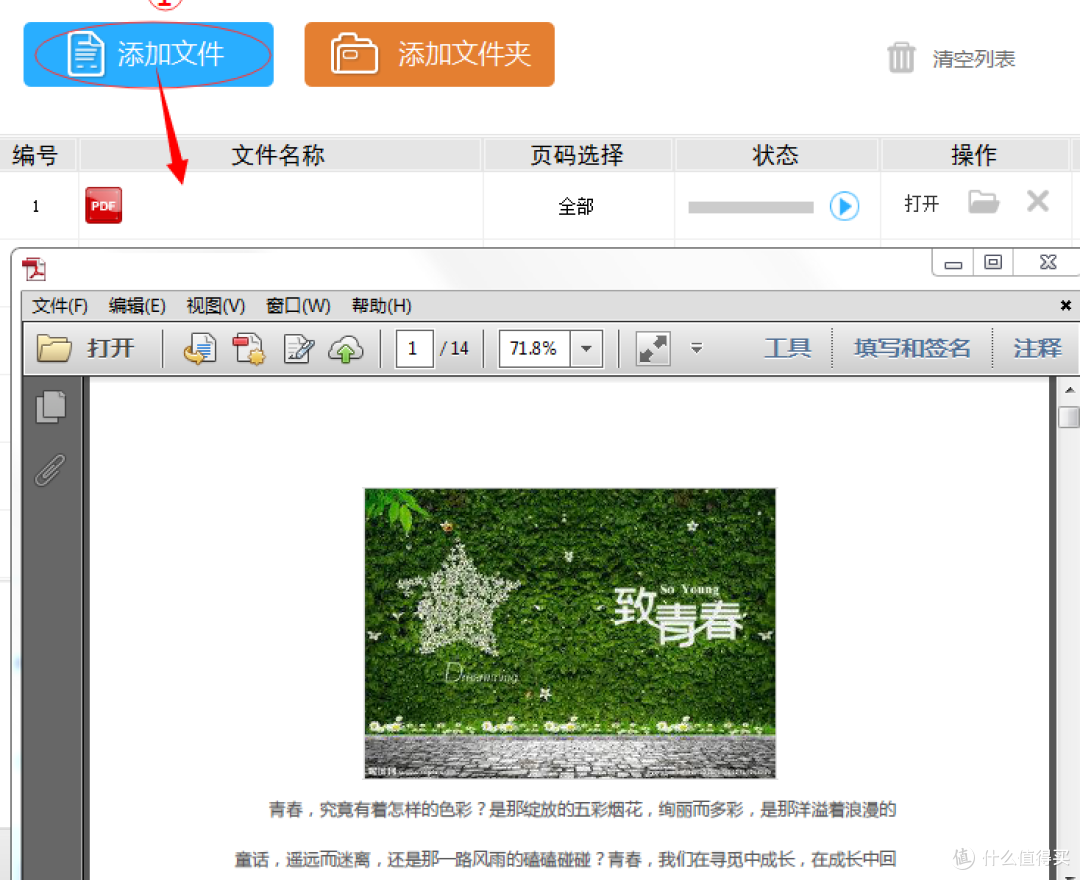
Task: Click the convert-to-document toolbar icon with arrow
Action: [200, 348]
